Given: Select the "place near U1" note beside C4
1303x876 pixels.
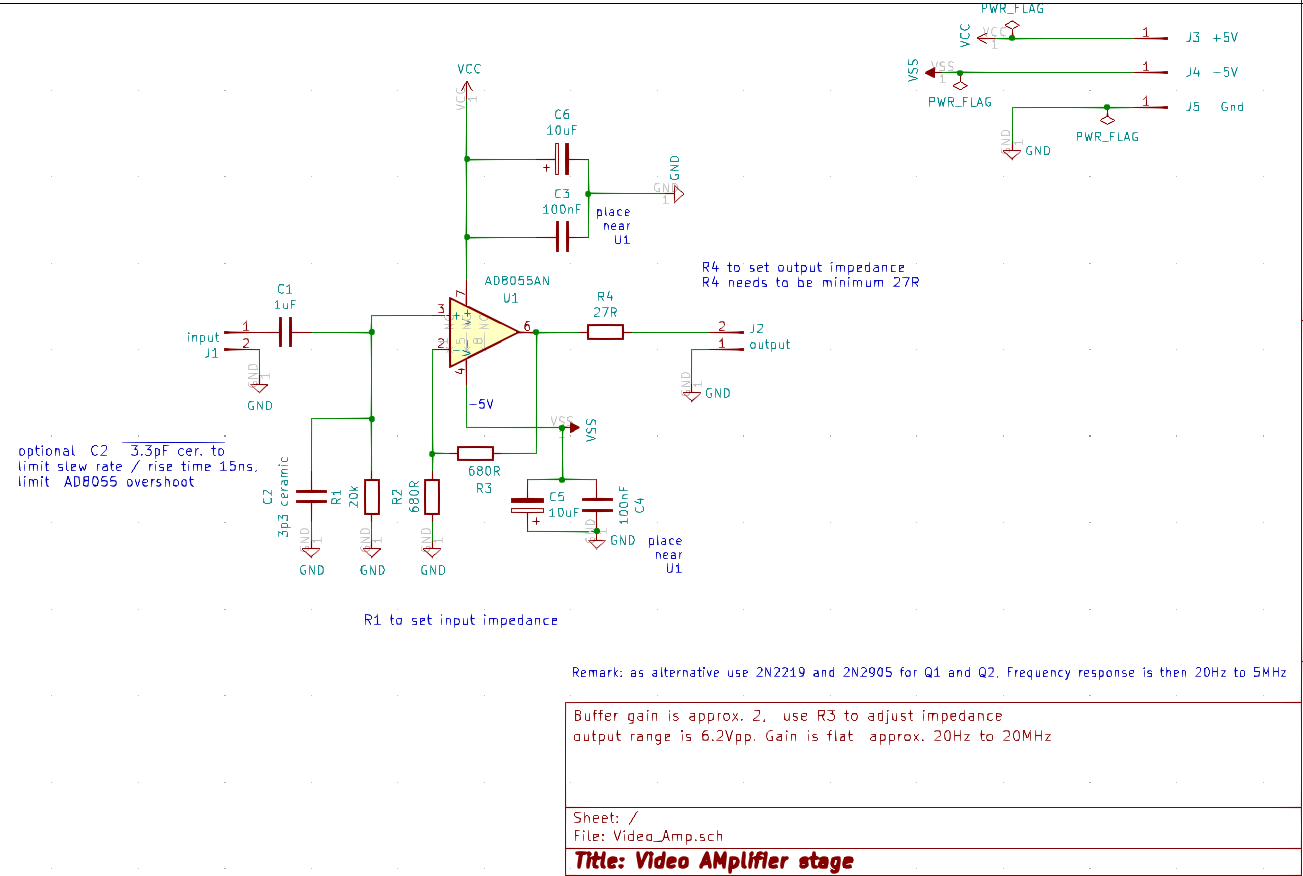Looking at the screenshot, I should [666, 555].
